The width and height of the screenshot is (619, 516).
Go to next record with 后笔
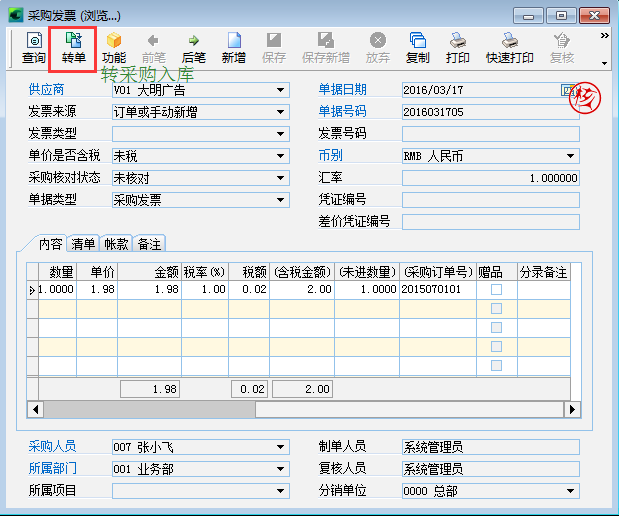click(x=193, y=48)
